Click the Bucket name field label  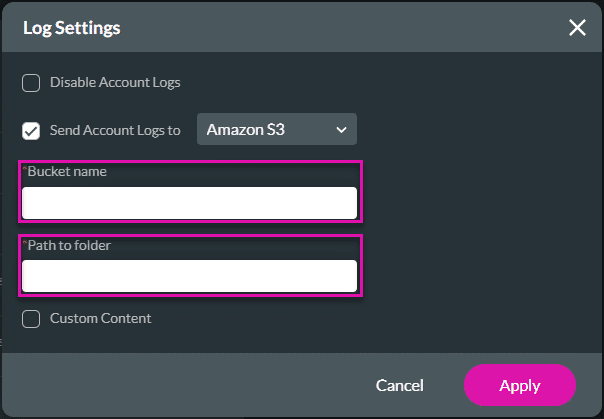(x=67, y=172)
